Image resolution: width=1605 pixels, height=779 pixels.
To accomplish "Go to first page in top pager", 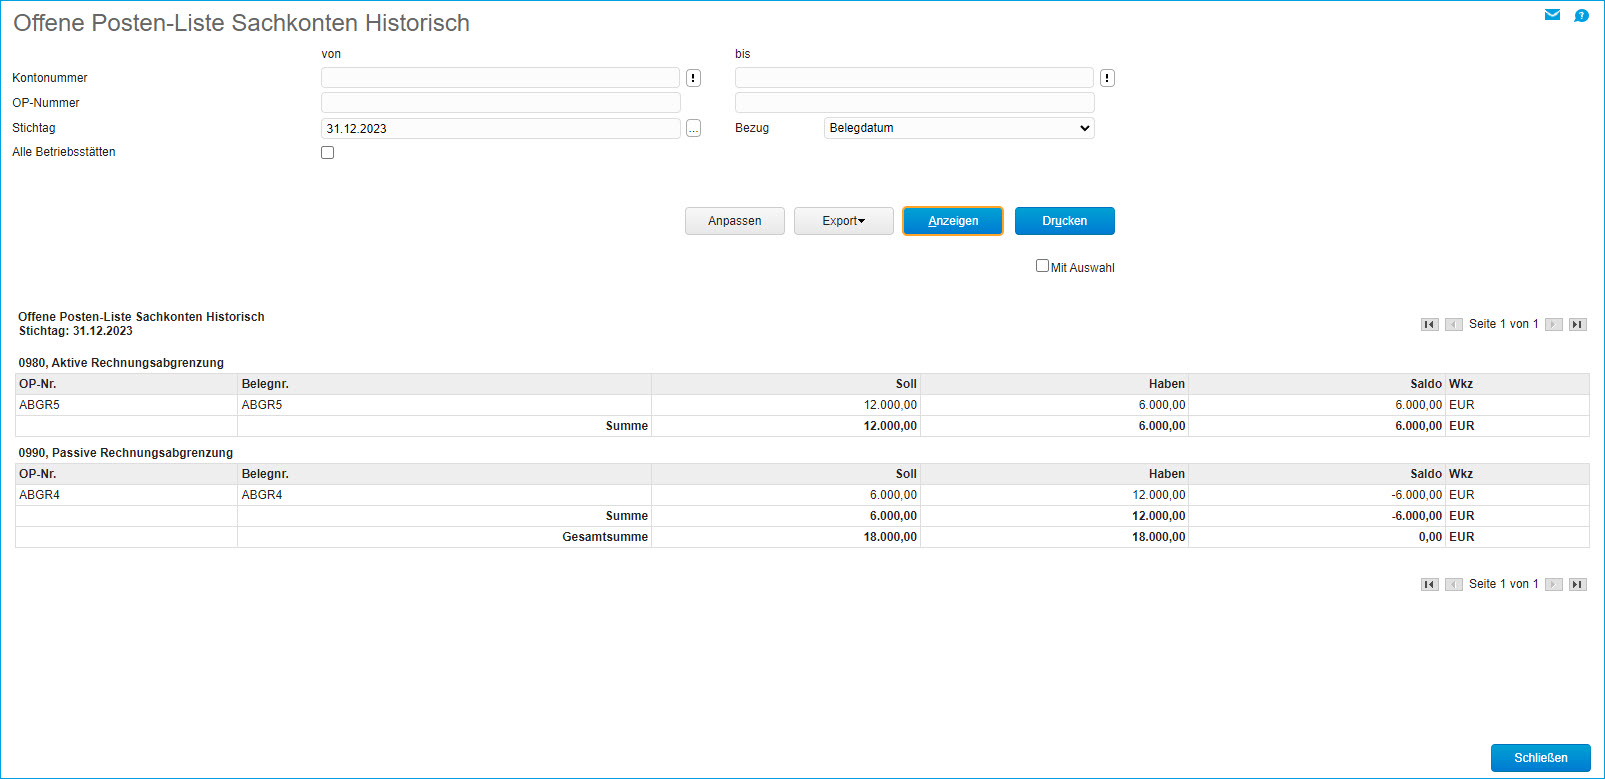I will [x=1429, y=324].
